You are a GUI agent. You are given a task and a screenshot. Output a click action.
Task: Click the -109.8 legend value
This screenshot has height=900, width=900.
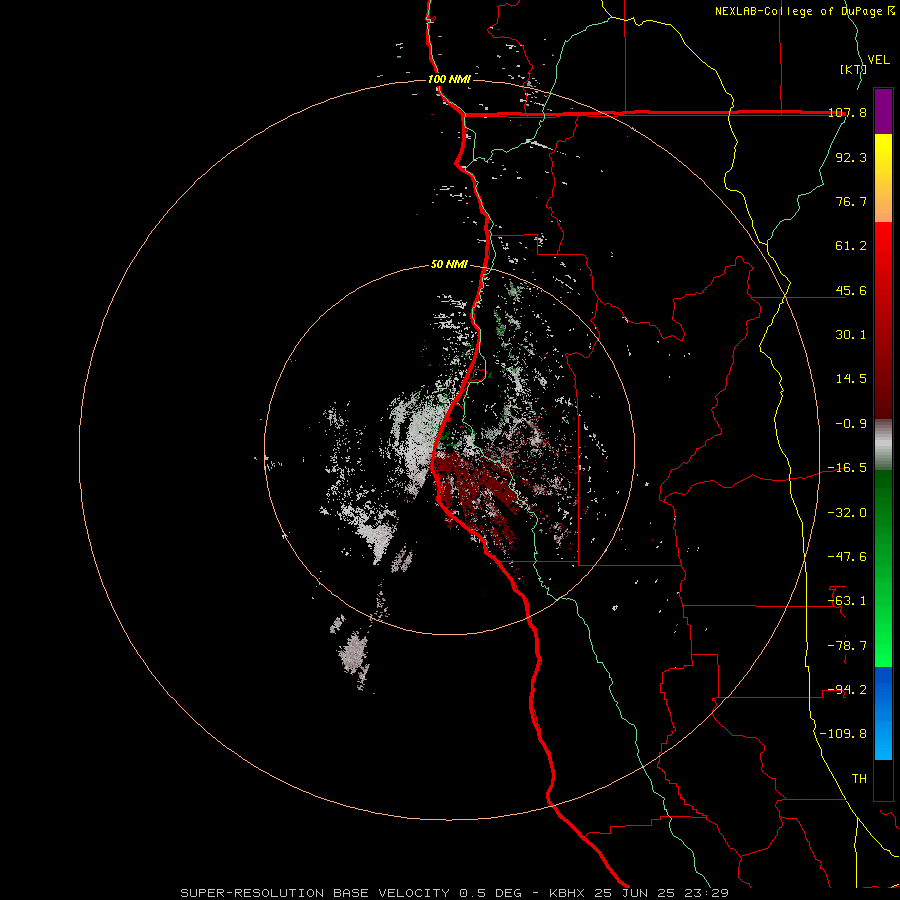tap(843, 734)
